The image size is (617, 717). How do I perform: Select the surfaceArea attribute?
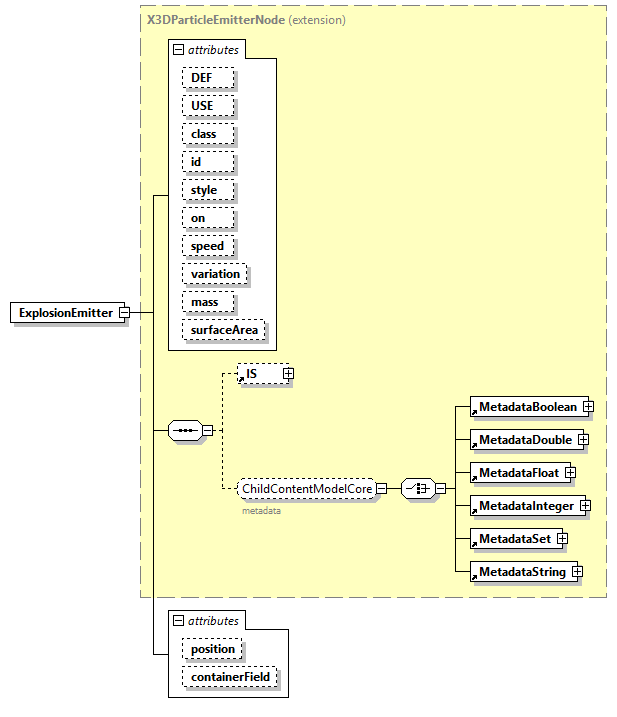[x=224, y=330]
